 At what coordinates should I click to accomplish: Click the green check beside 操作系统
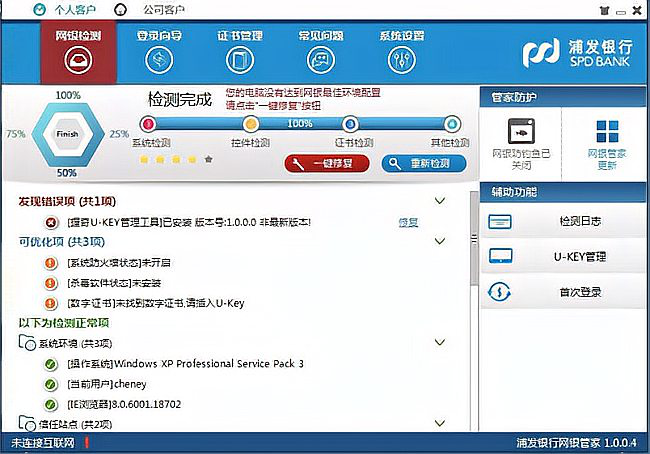[x=51, y=364]
